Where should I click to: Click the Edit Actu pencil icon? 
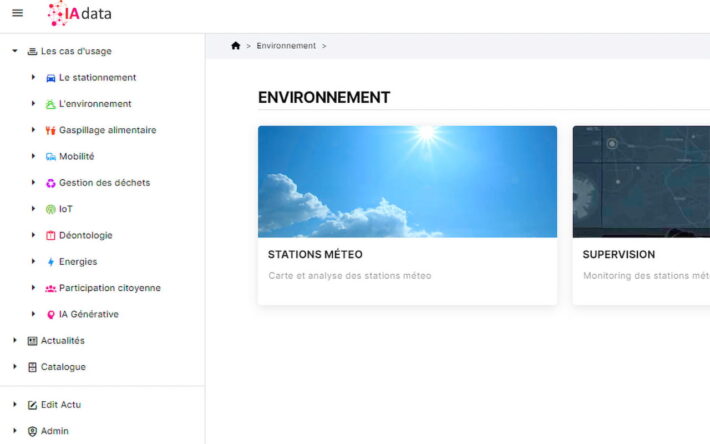click(x=32, y=405)
